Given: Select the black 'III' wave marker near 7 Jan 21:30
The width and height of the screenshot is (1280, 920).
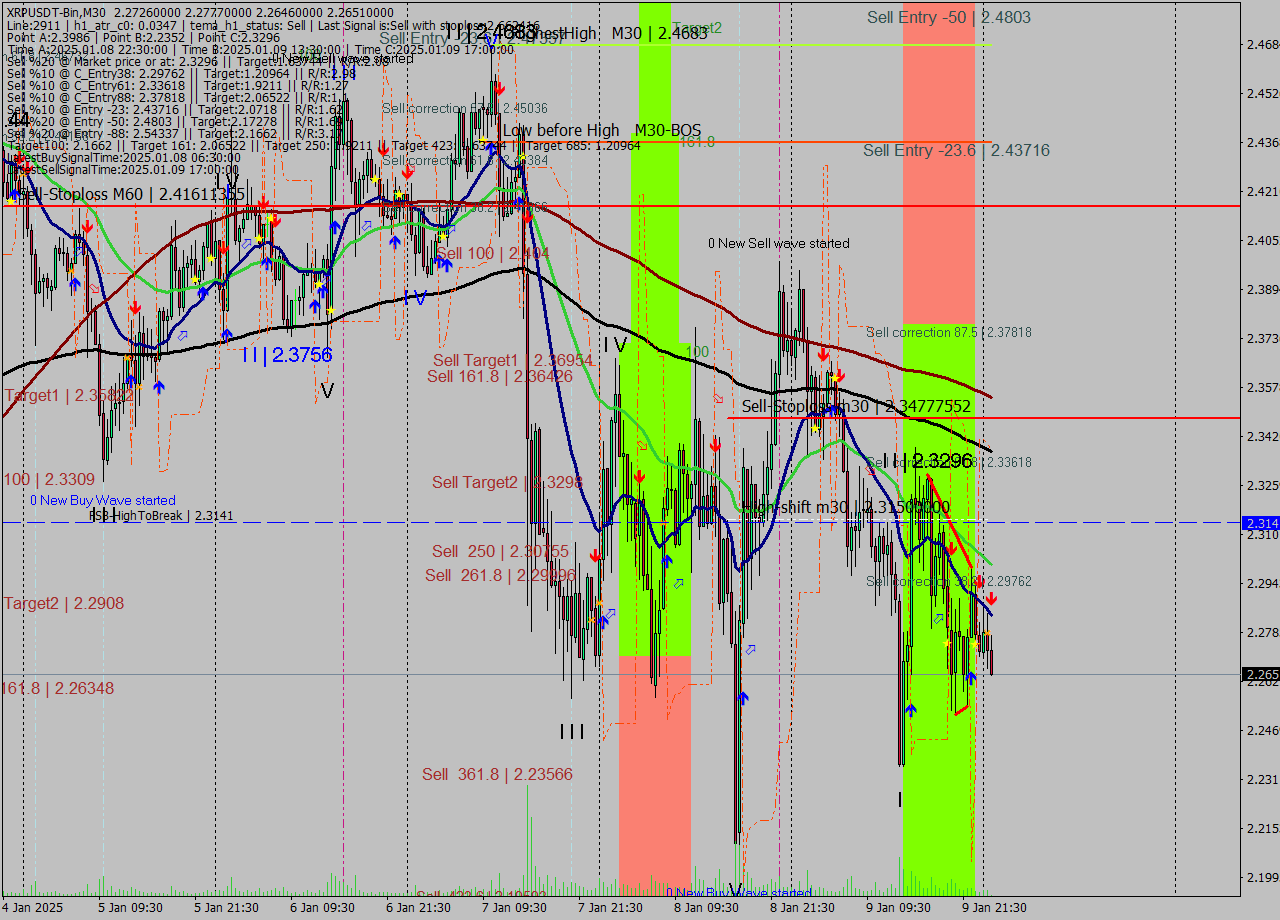Looking at the screenshot, I should pos(572,732).
